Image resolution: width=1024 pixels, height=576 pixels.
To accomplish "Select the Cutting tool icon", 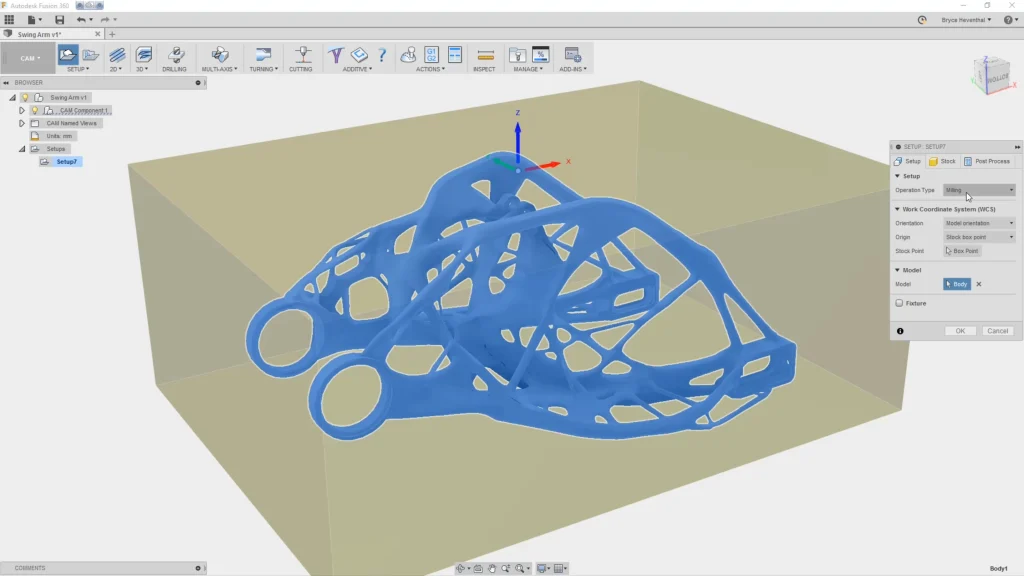I will pos(302,53).
